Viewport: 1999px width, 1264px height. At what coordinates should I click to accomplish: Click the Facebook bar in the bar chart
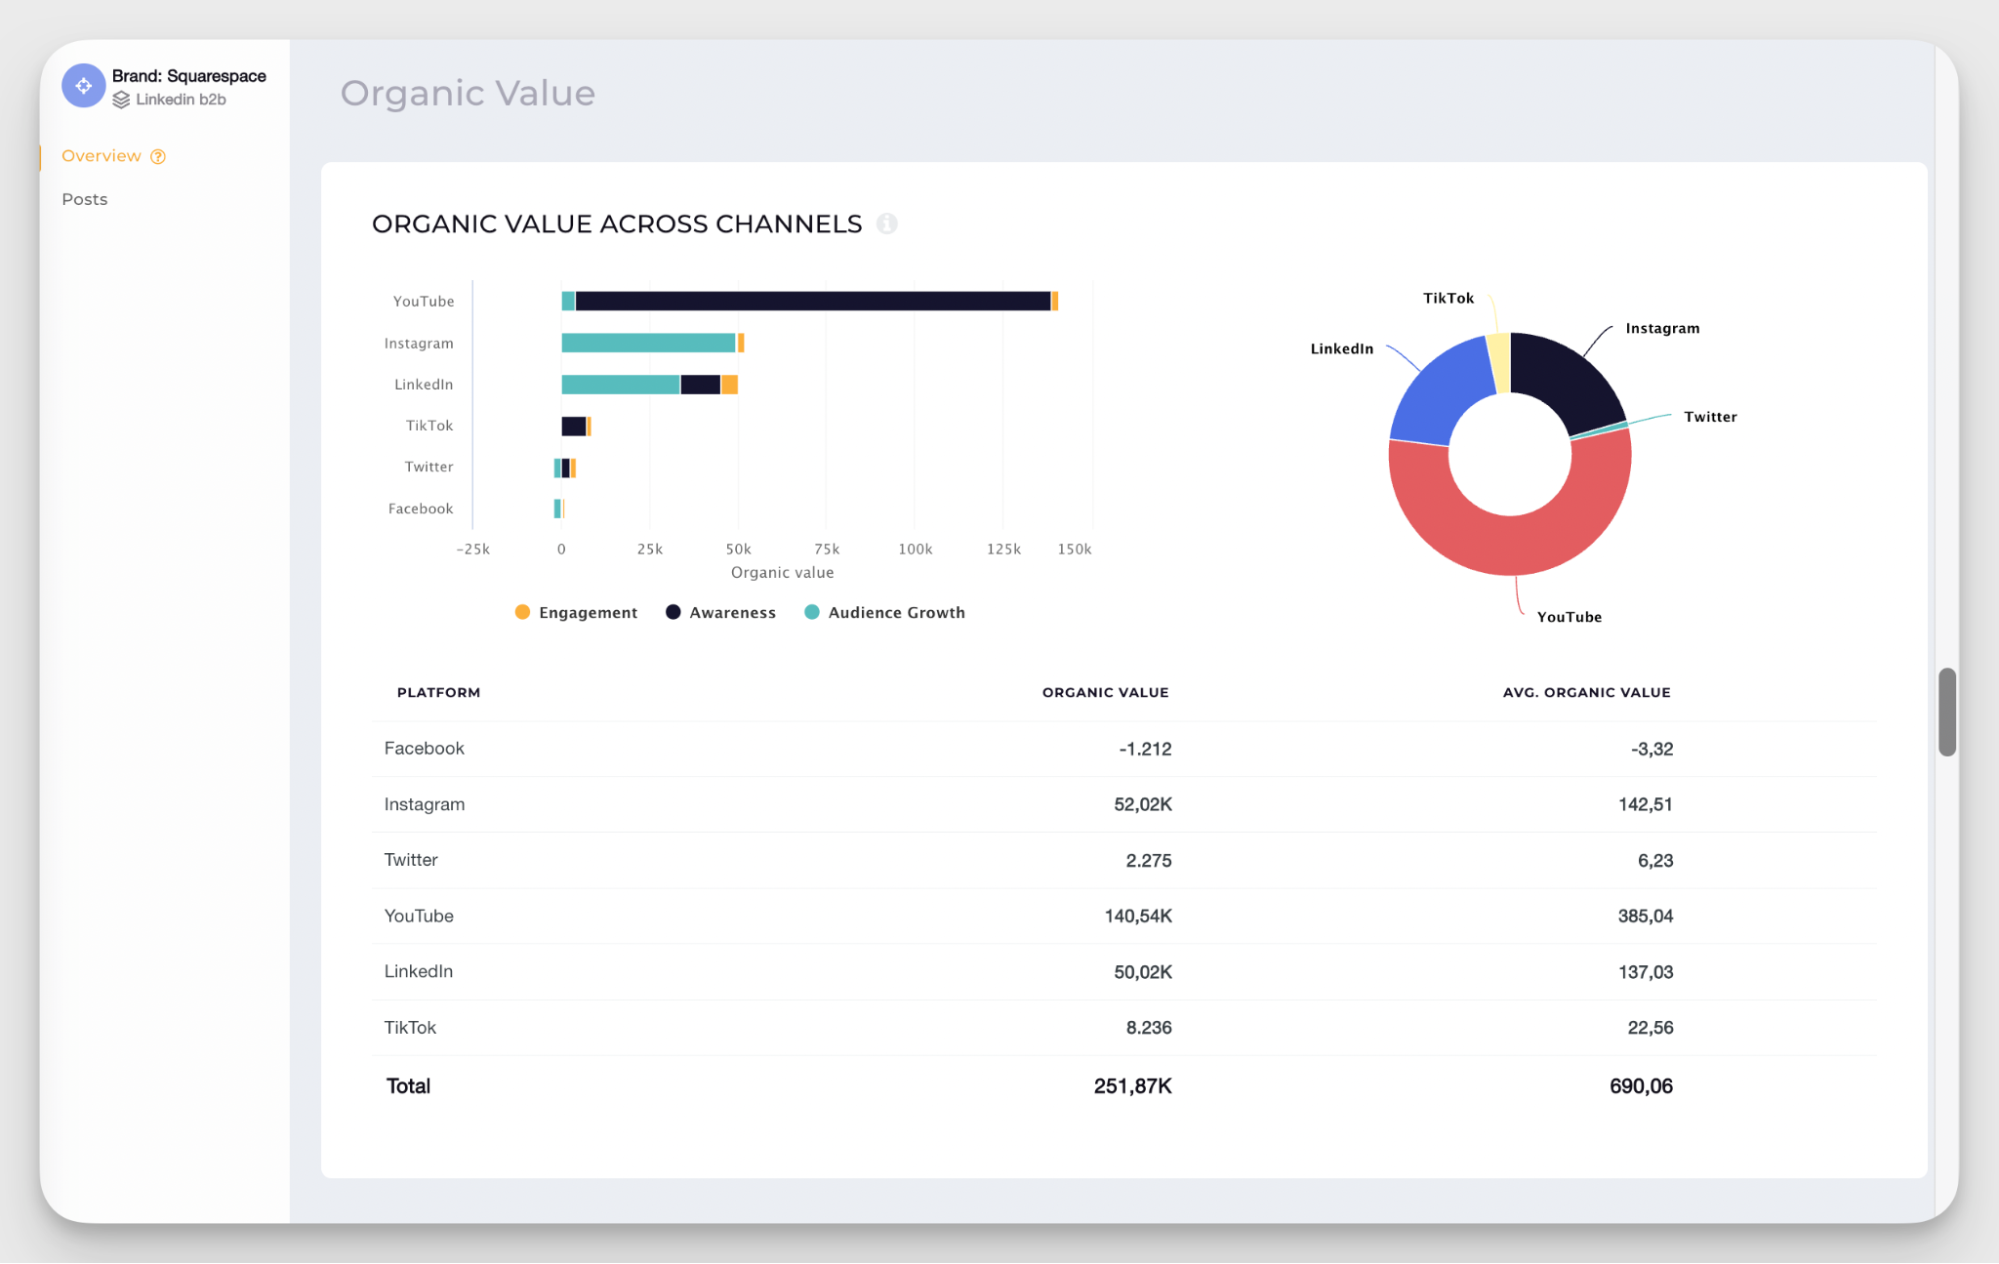pyautogui.click(x=556, y=508)
